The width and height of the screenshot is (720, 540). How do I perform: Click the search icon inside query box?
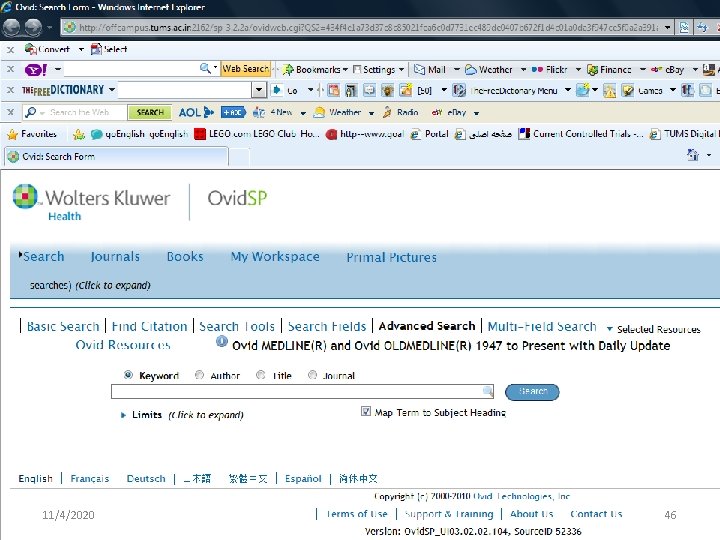click(x=488, y=391)
